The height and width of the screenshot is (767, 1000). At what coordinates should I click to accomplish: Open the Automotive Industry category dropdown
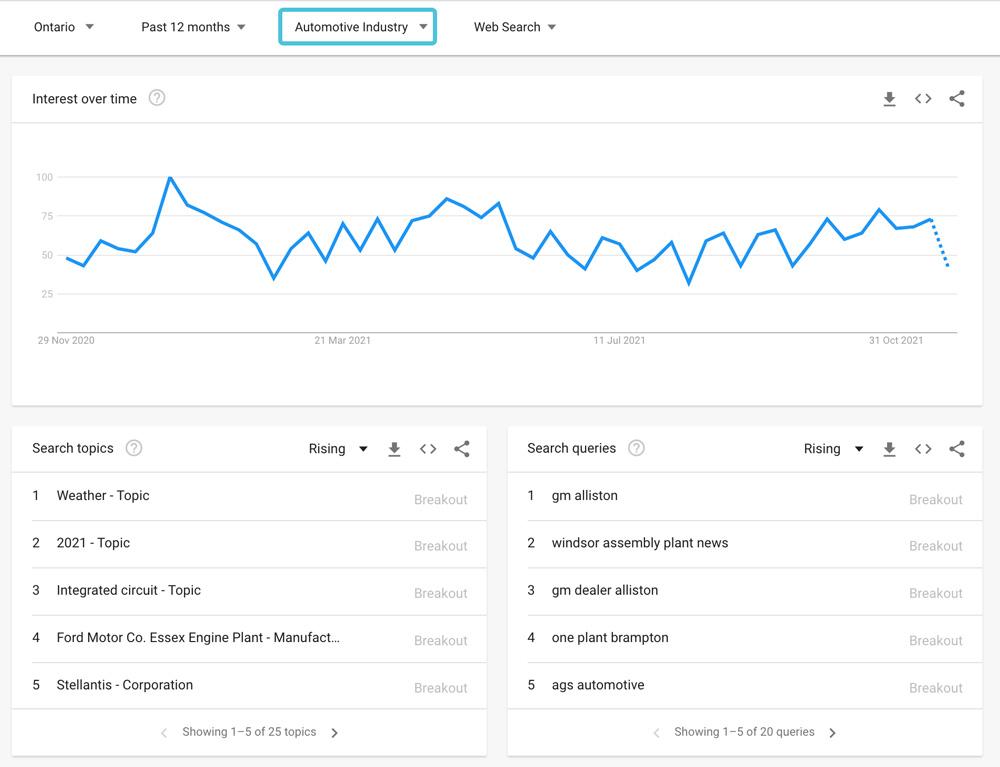click(x=357, y=27)
